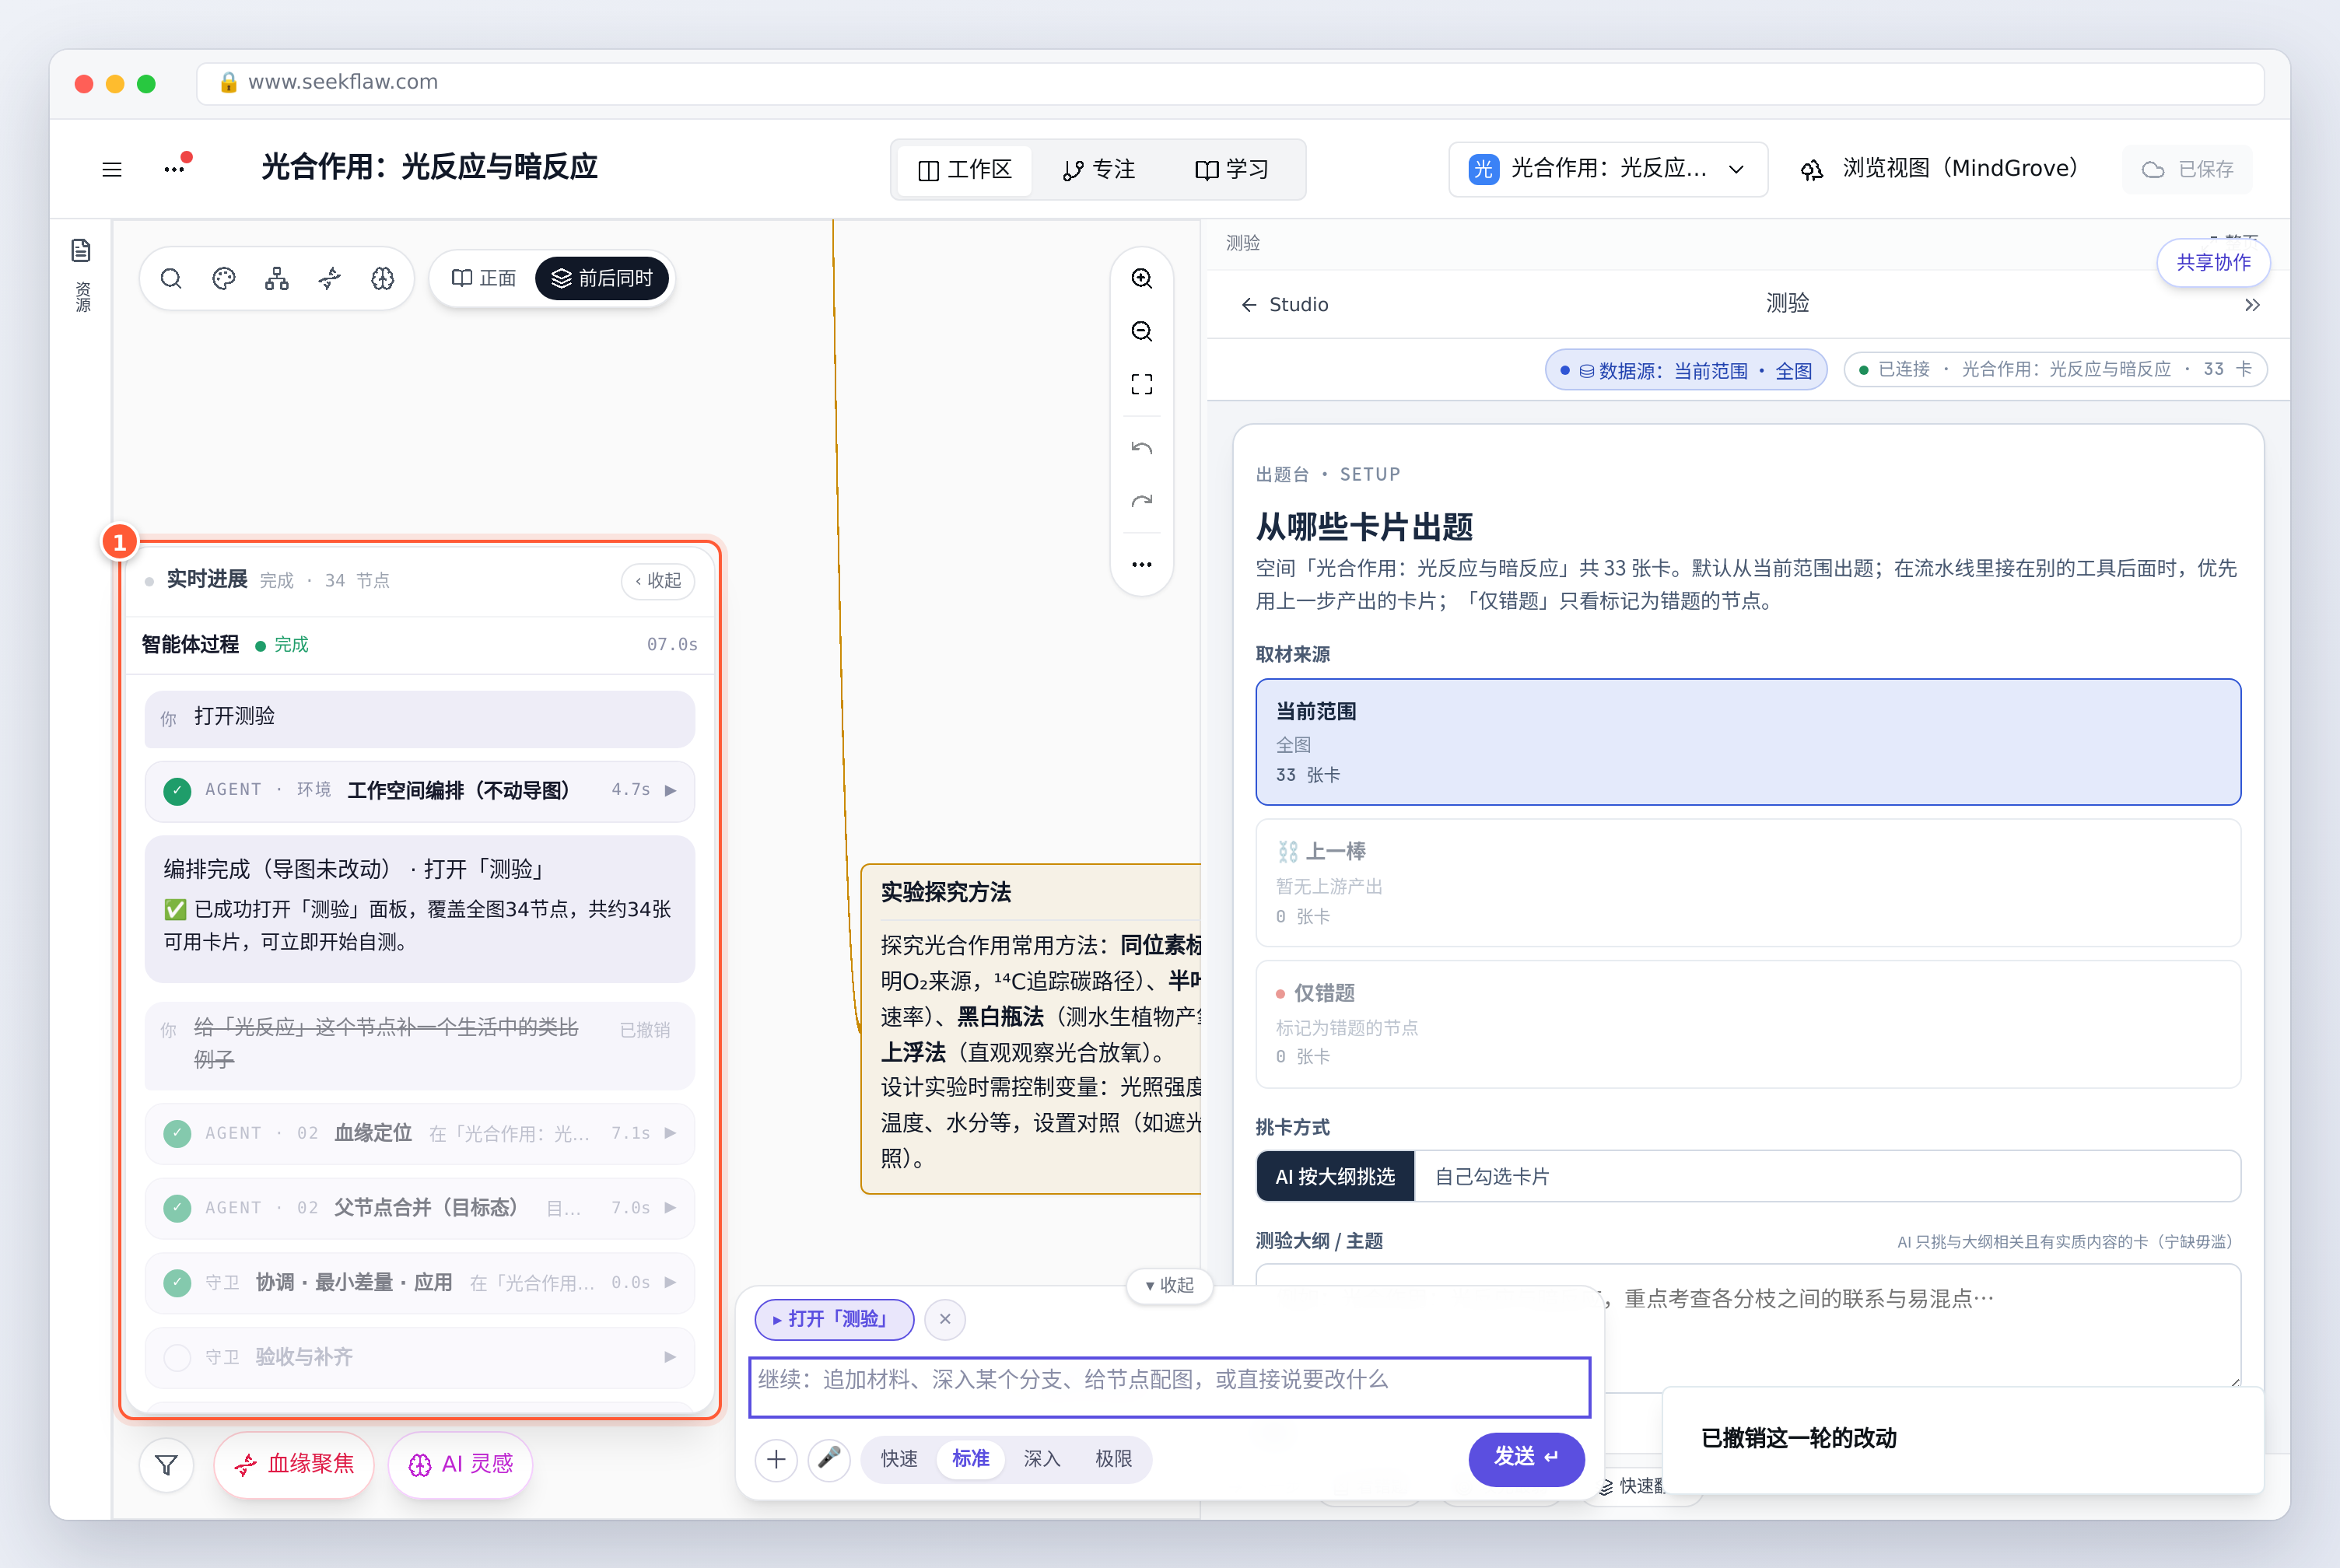The image size is (2340, 1568).
Task: Open the 光合作用 space dropdown
Action: [1607, 169]
